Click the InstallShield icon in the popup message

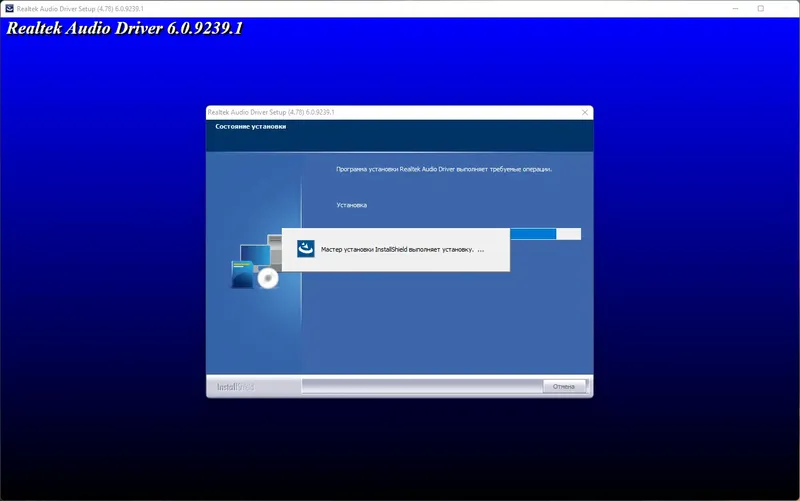306,249
